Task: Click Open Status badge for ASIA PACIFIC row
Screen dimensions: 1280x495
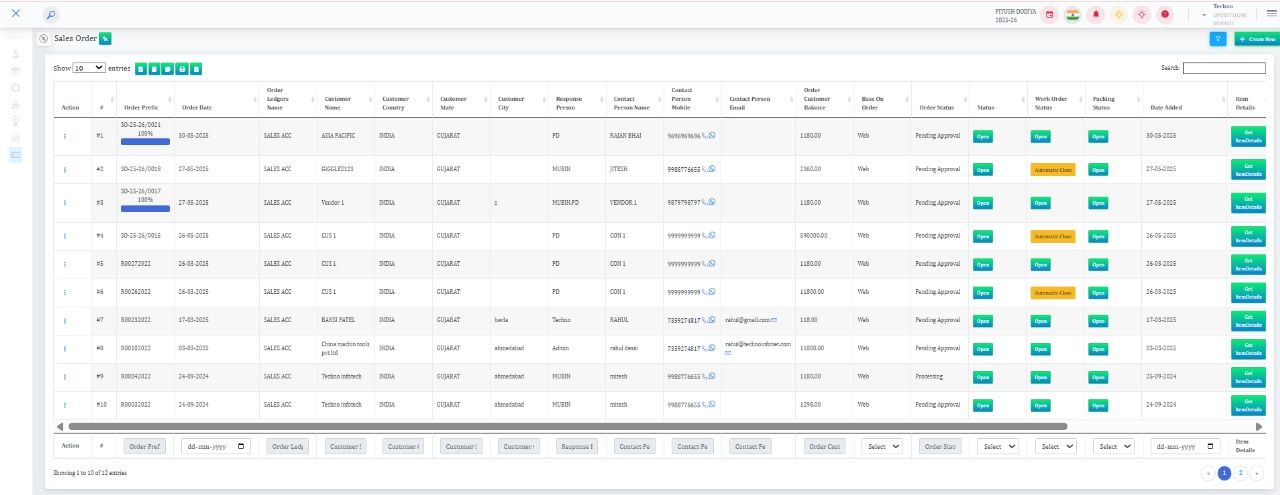Action: pos(983,136)
